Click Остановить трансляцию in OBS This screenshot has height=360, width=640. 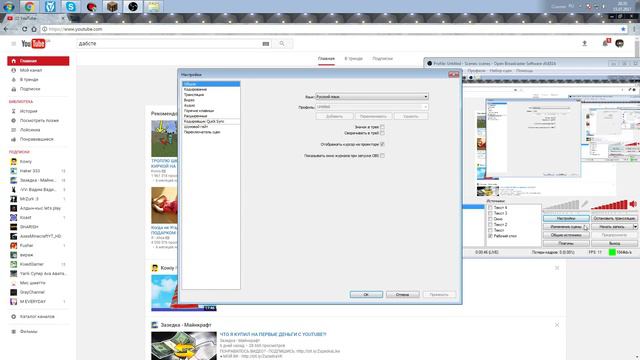(614, 218)
